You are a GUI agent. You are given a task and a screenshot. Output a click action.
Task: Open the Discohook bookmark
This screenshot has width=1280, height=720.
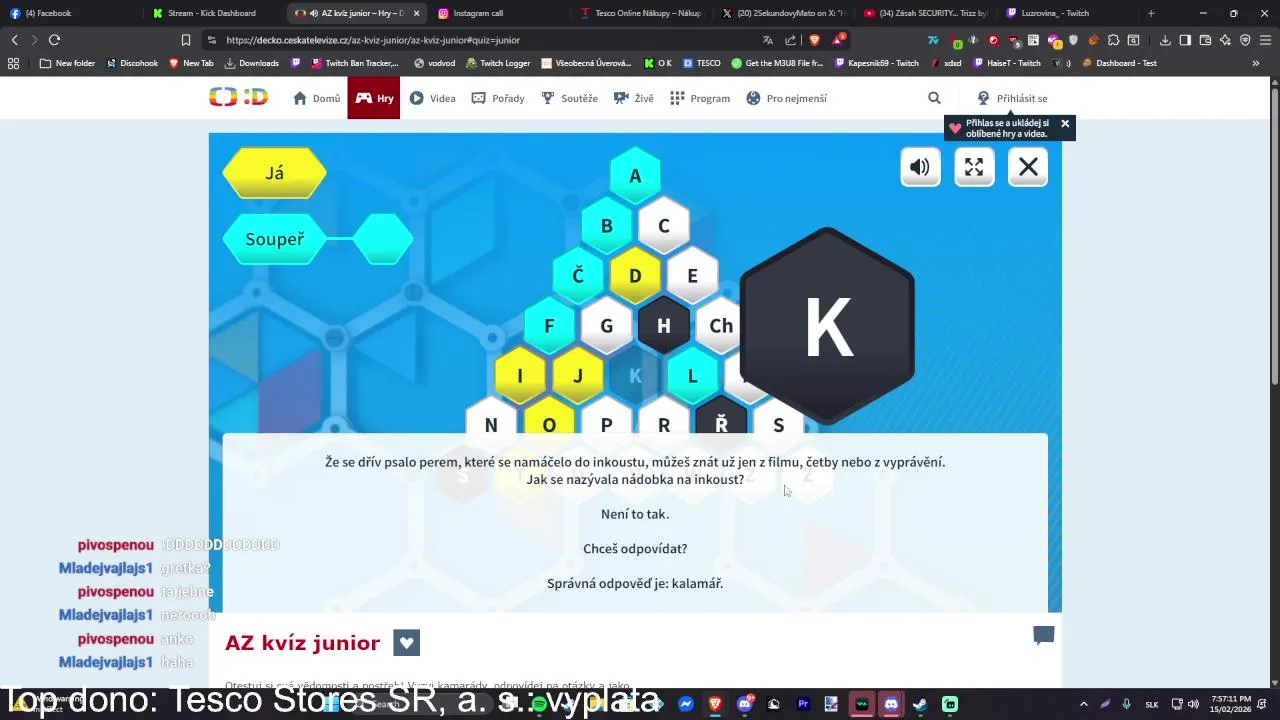(x=131, y=63)
